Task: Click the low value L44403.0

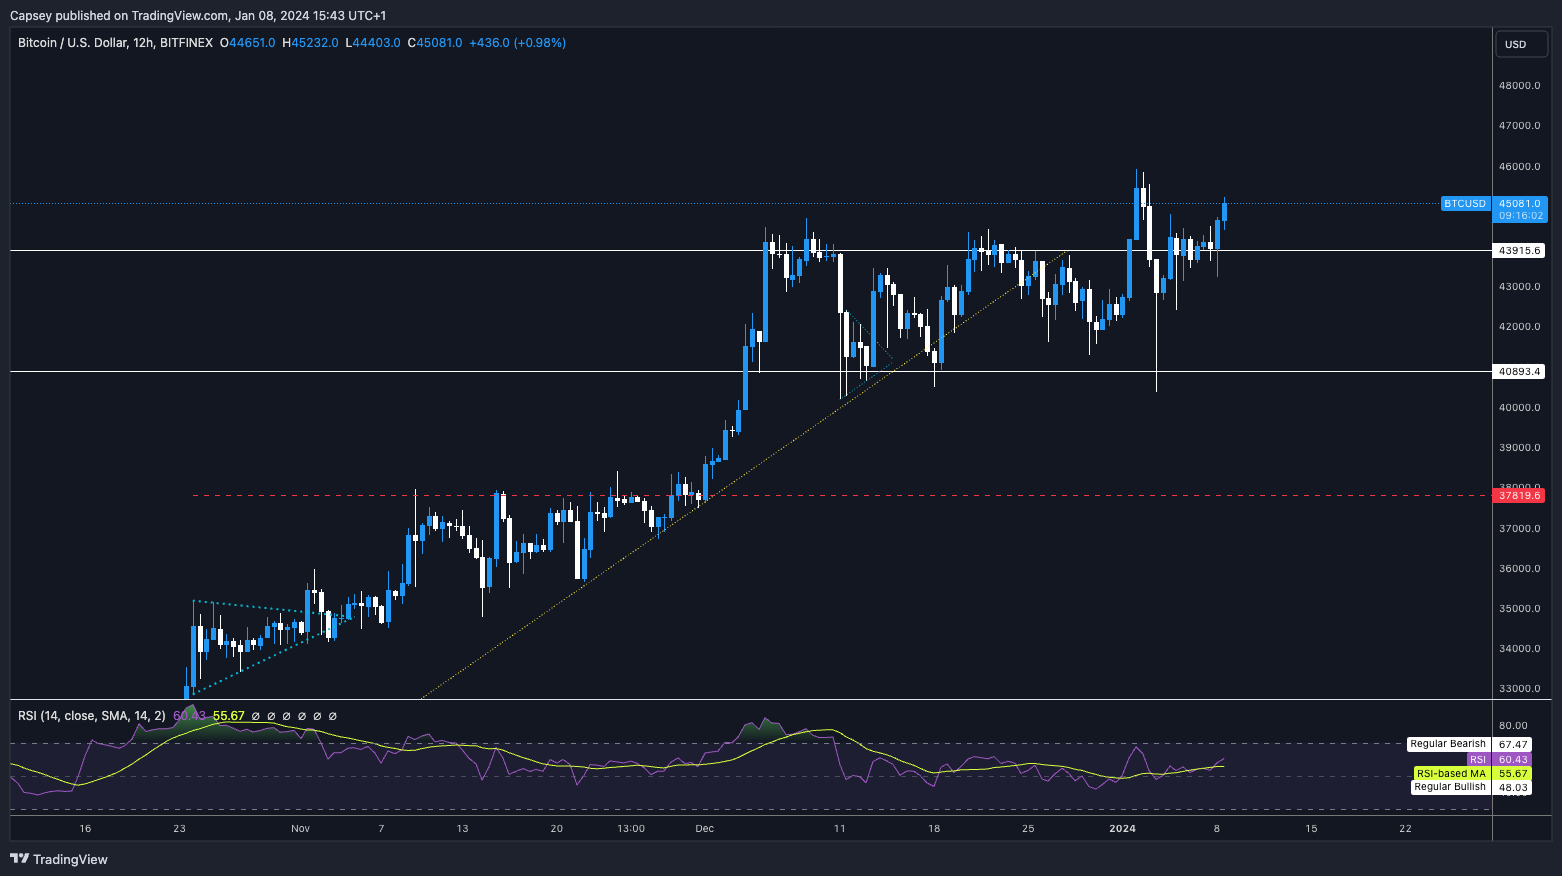Action: (372, 43)
